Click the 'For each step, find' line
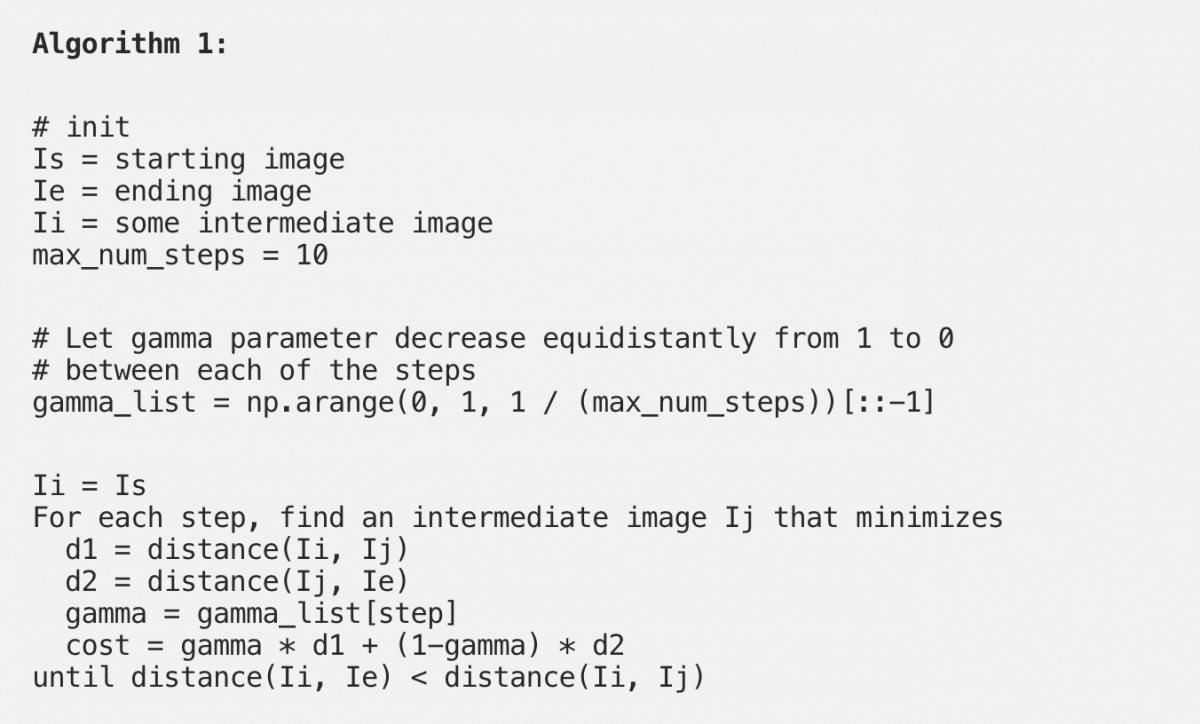 coord(518,518)
